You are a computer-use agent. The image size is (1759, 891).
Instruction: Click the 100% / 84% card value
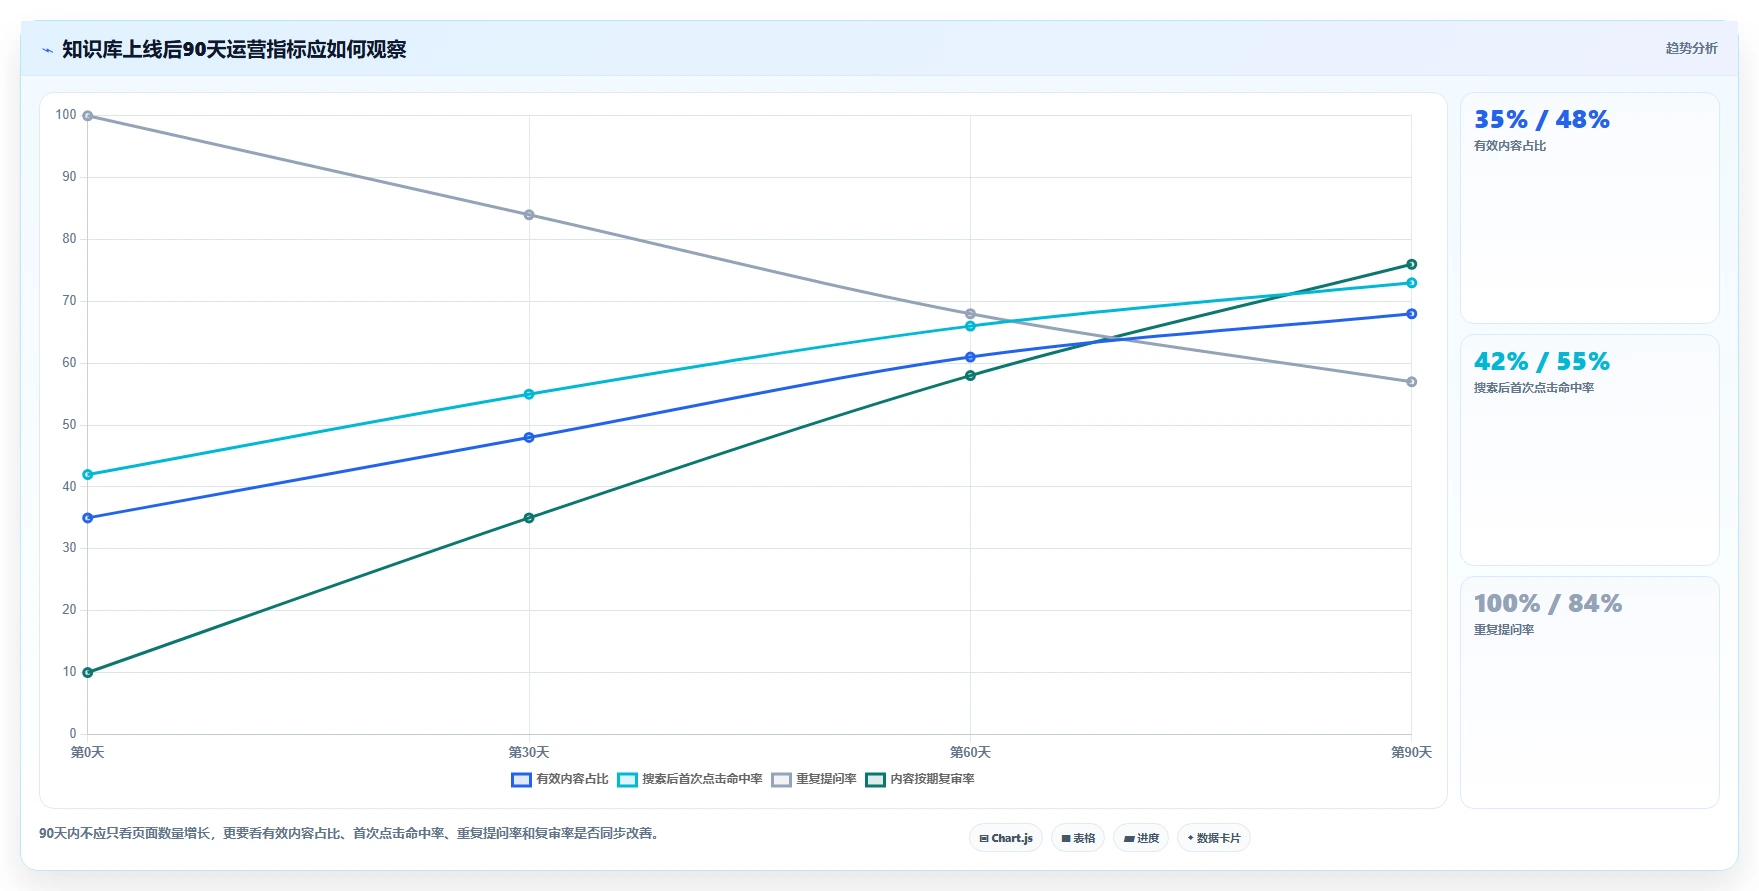pos(1548,604)
